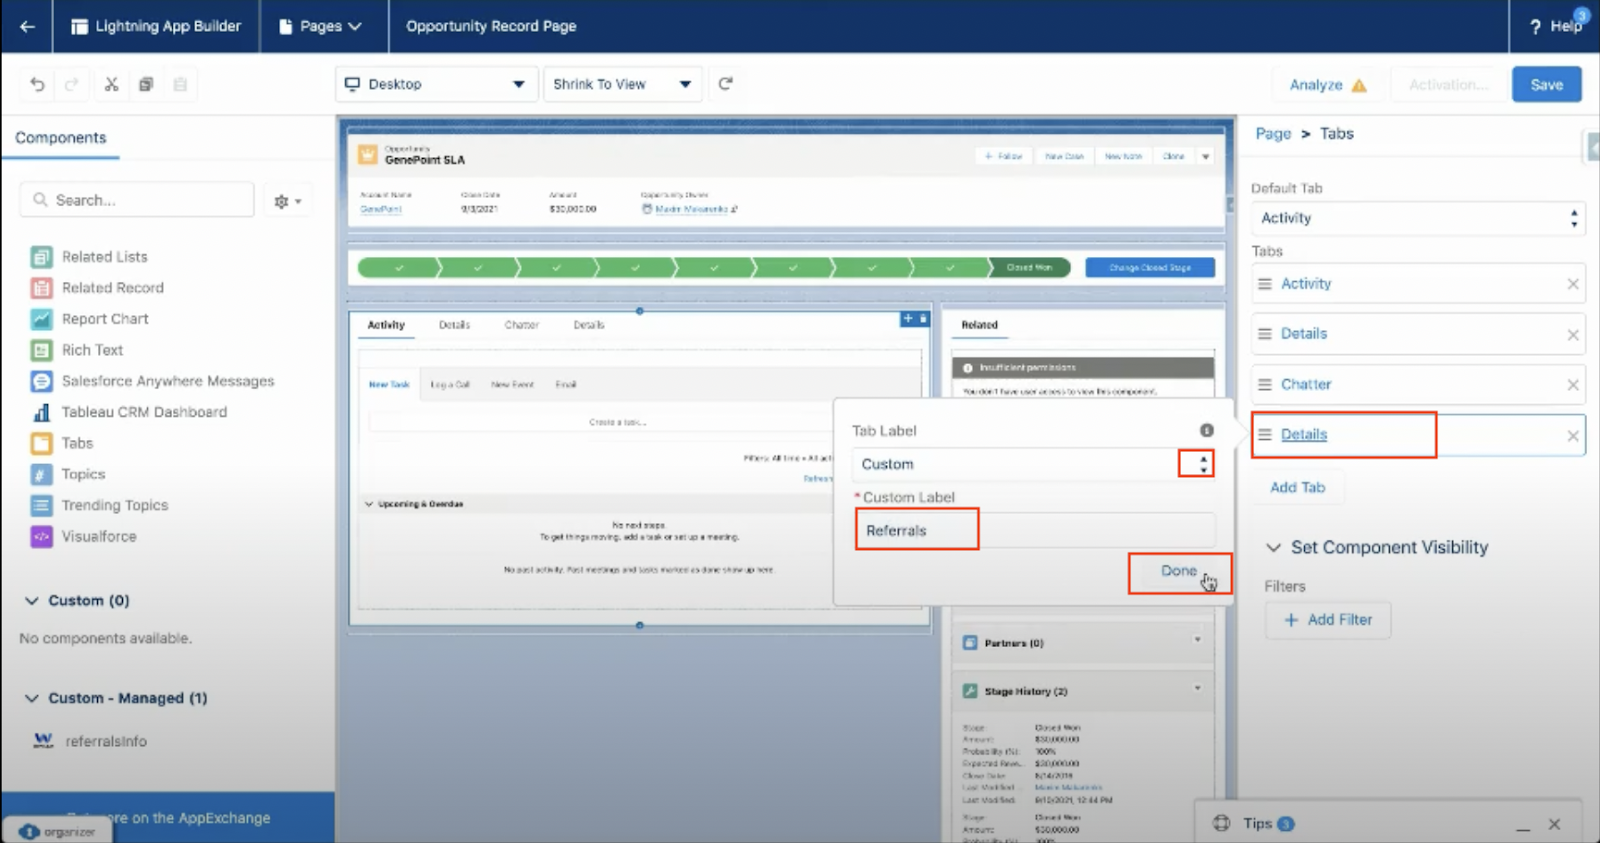This screenshot has width=1600, height=843.
Task: Switch to the Components tab
Action: pos(61,138)
